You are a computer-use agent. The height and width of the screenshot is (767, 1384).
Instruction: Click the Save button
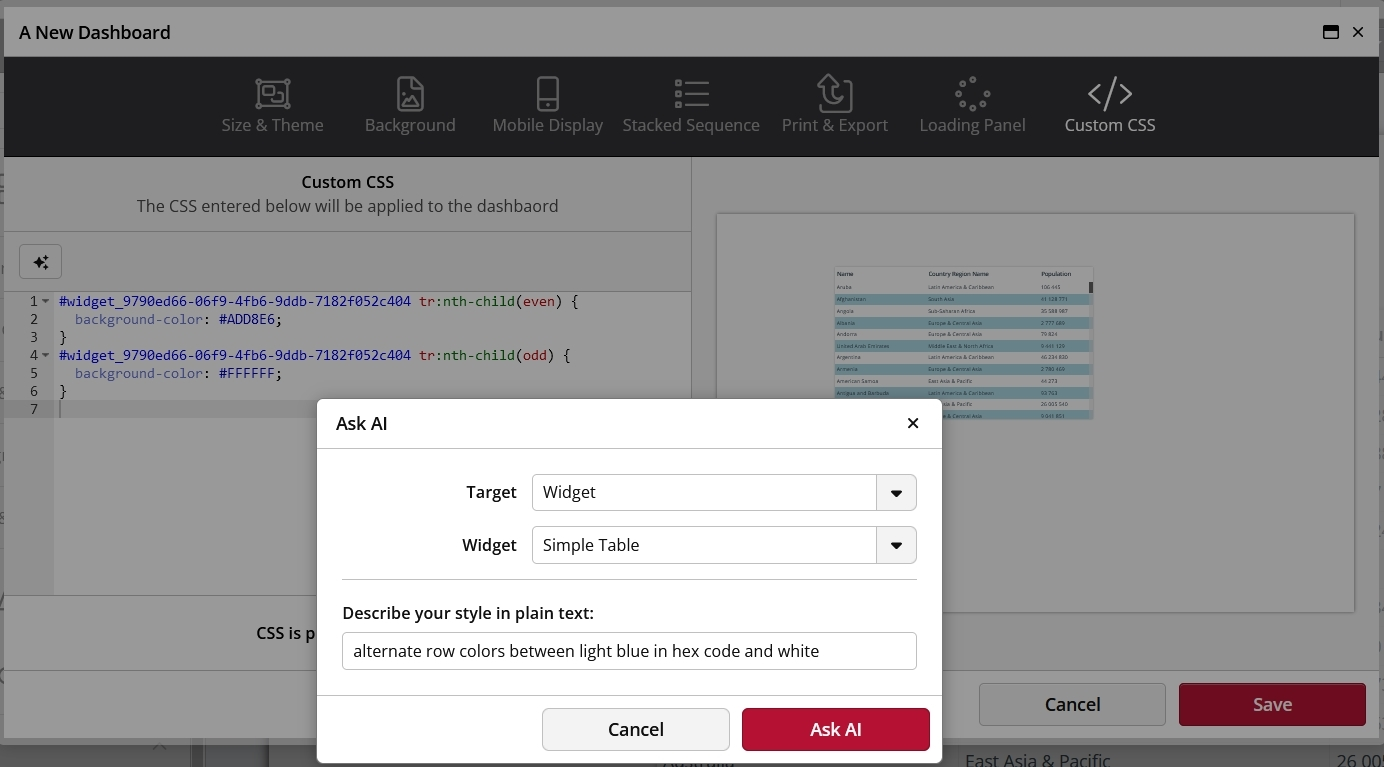point(1272,704)
